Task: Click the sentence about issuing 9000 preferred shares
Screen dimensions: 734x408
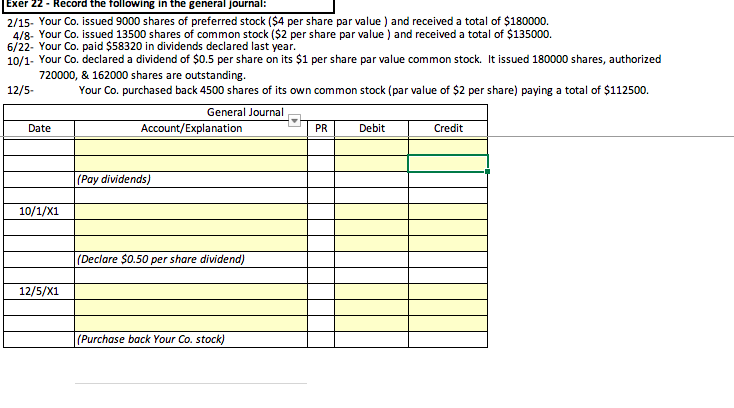Action: 294,22
